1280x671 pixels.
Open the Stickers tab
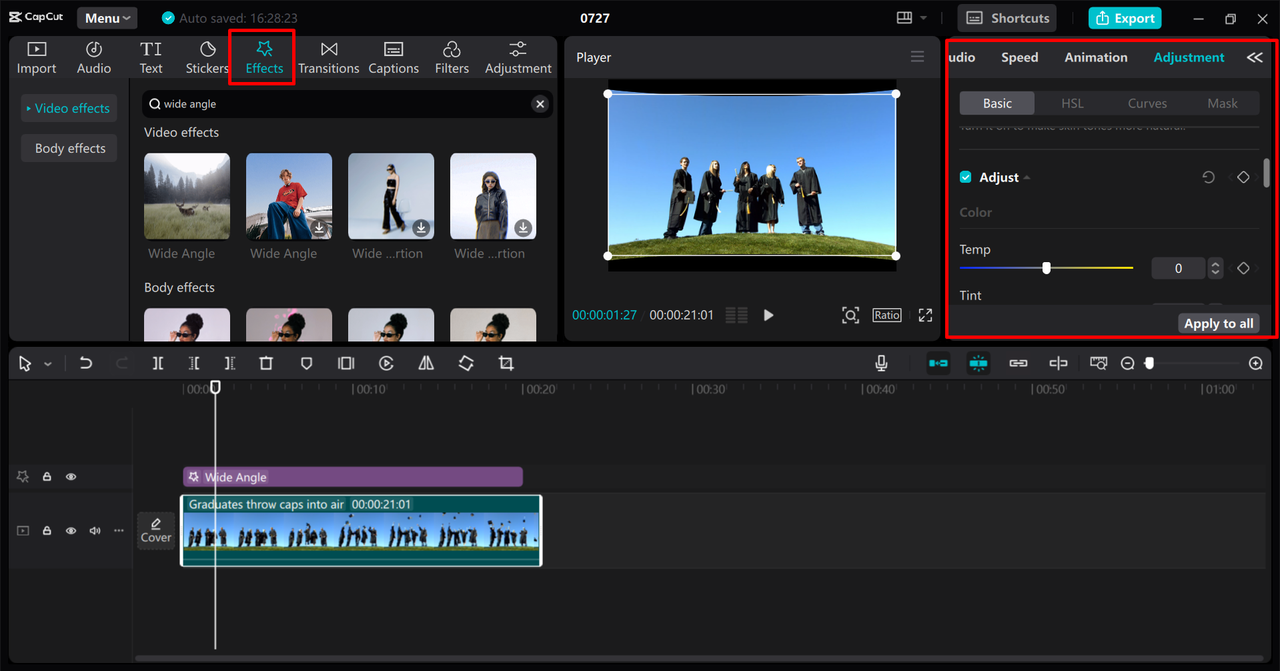point(207,58)
